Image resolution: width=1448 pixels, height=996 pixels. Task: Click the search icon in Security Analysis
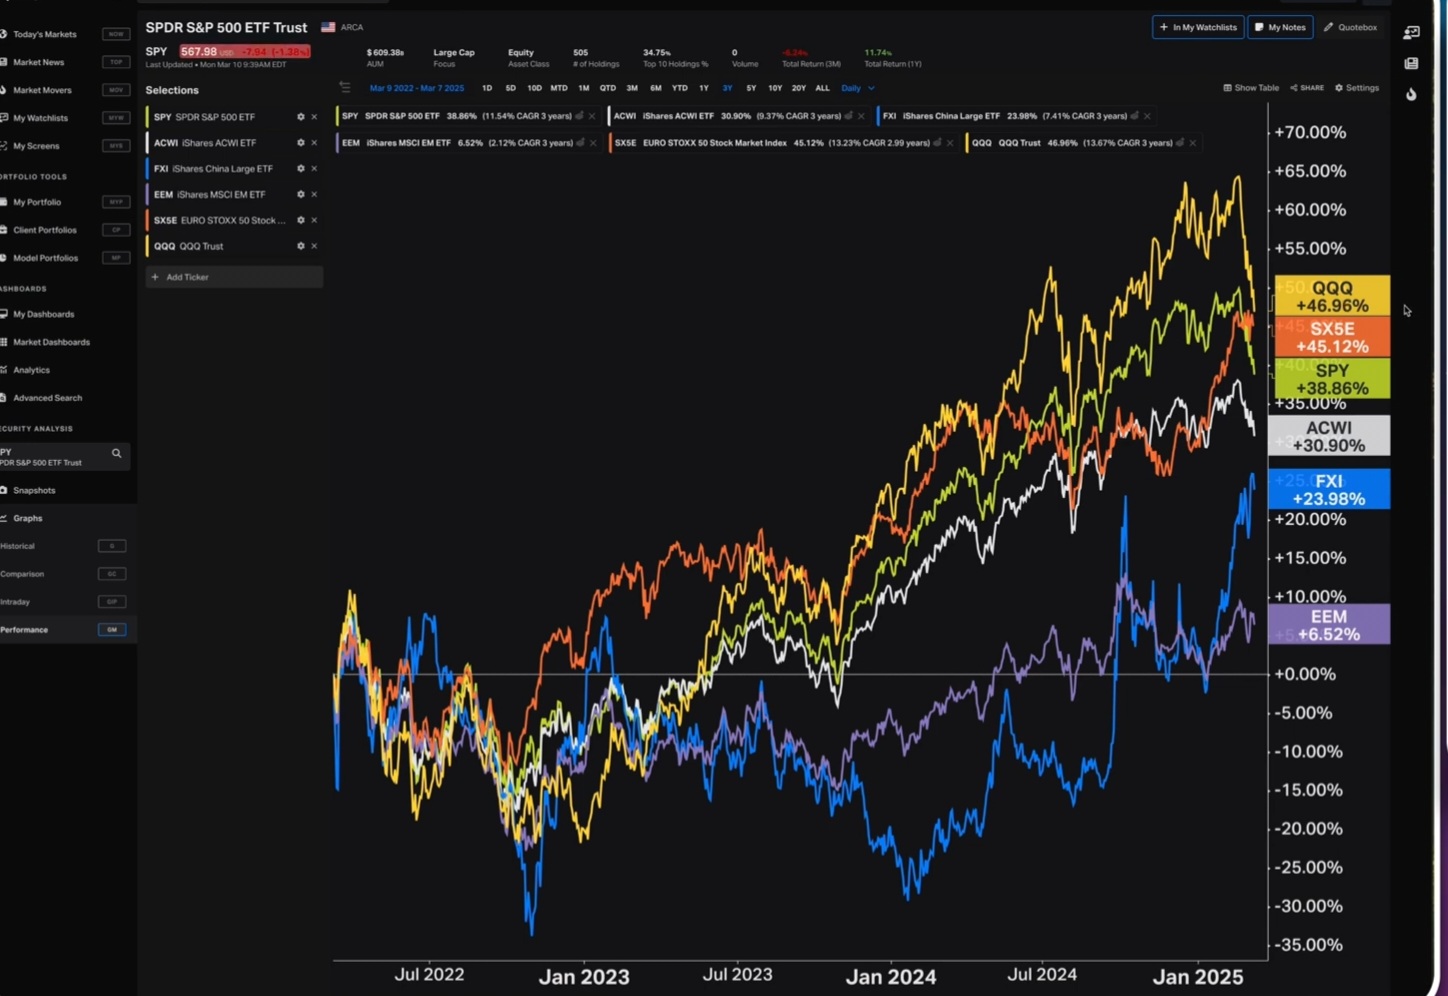[x=116, y=454]
